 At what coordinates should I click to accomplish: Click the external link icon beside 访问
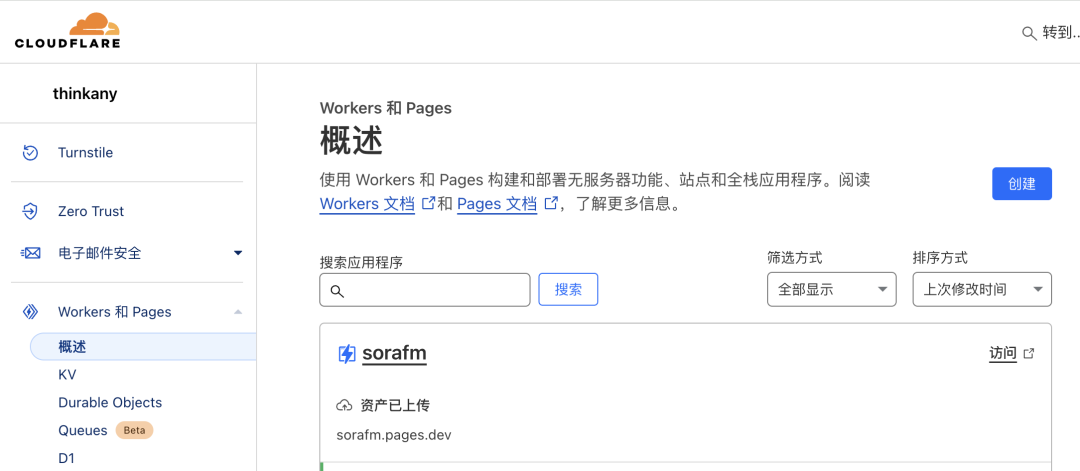[x=1029, y=353]
